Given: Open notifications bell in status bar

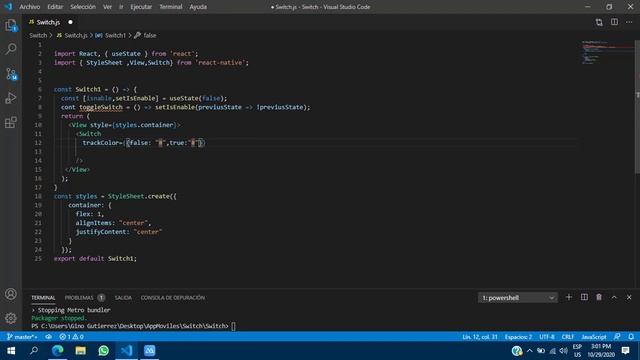Looking at the screenshot, I should [631, 337].
